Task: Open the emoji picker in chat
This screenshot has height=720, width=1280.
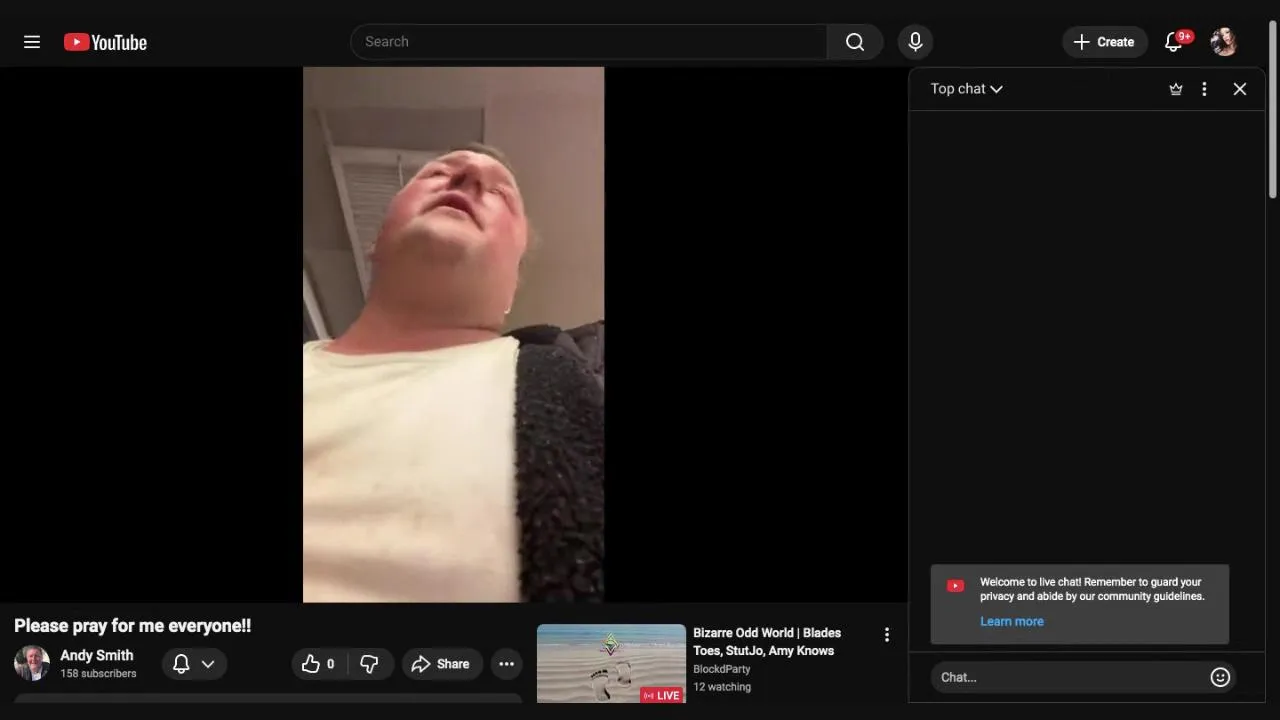Action: pyautogui.click(x=1220, y=677)
